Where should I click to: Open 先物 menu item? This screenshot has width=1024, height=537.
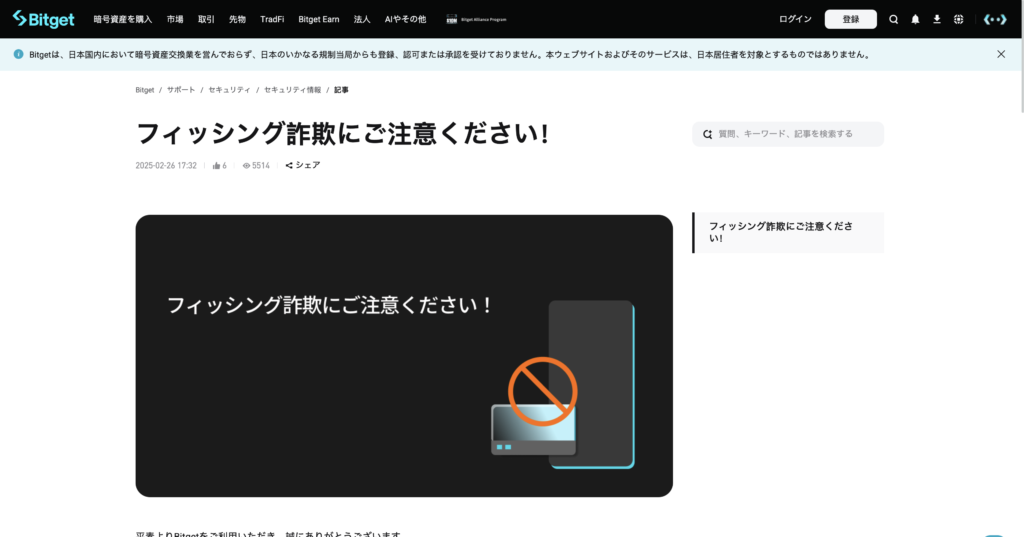pyautogui.click(x=237, y=20)
